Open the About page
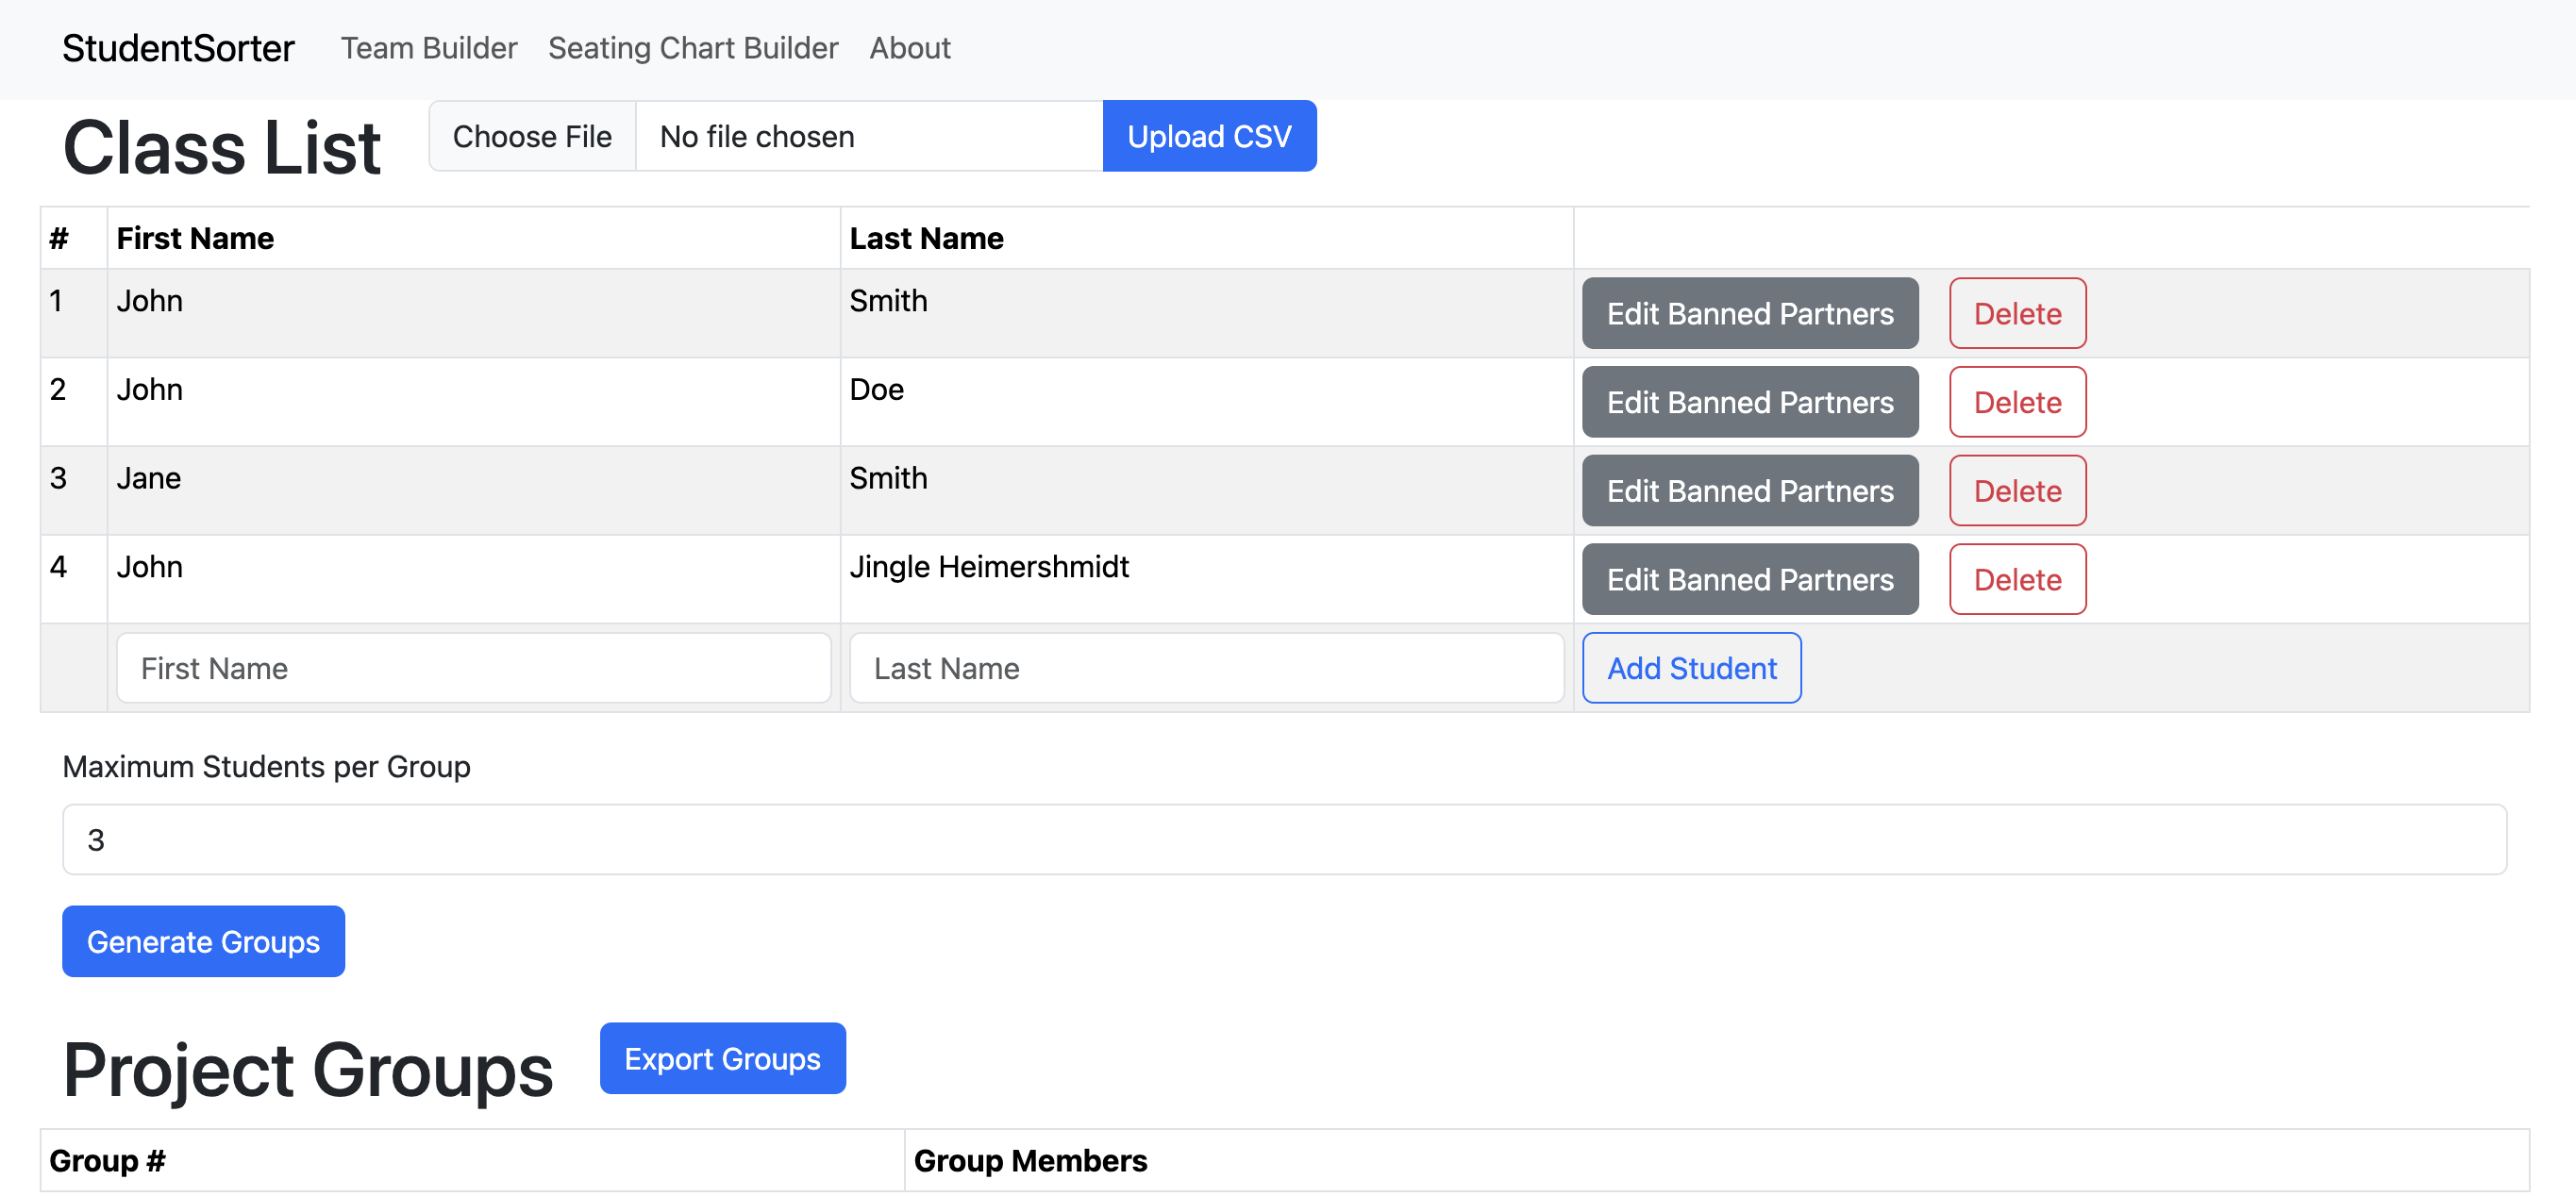This screenshot has width=2576, height=1196. [908, 48]
